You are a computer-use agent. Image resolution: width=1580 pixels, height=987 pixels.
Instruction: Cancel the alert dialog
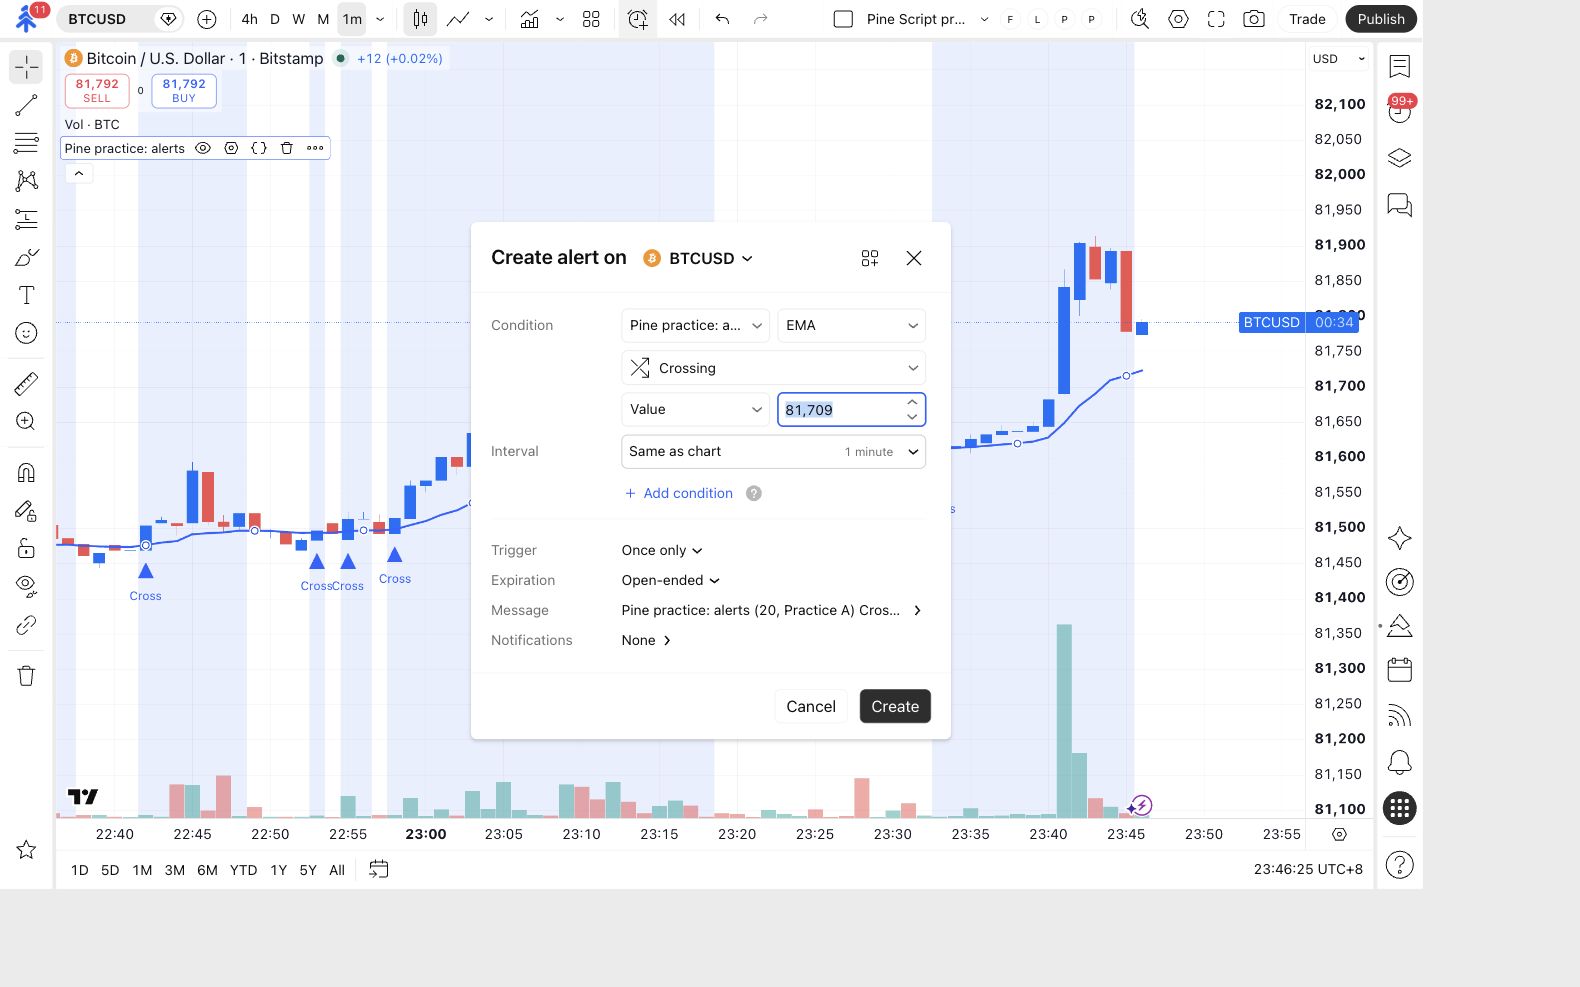(811, 706)
